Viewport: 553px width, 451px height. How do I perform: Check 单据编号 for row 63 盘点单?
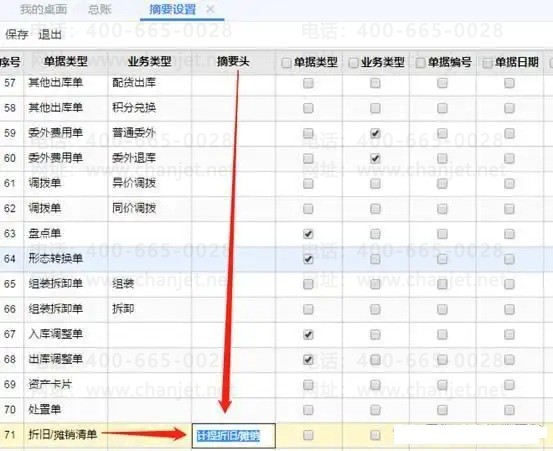442,234
